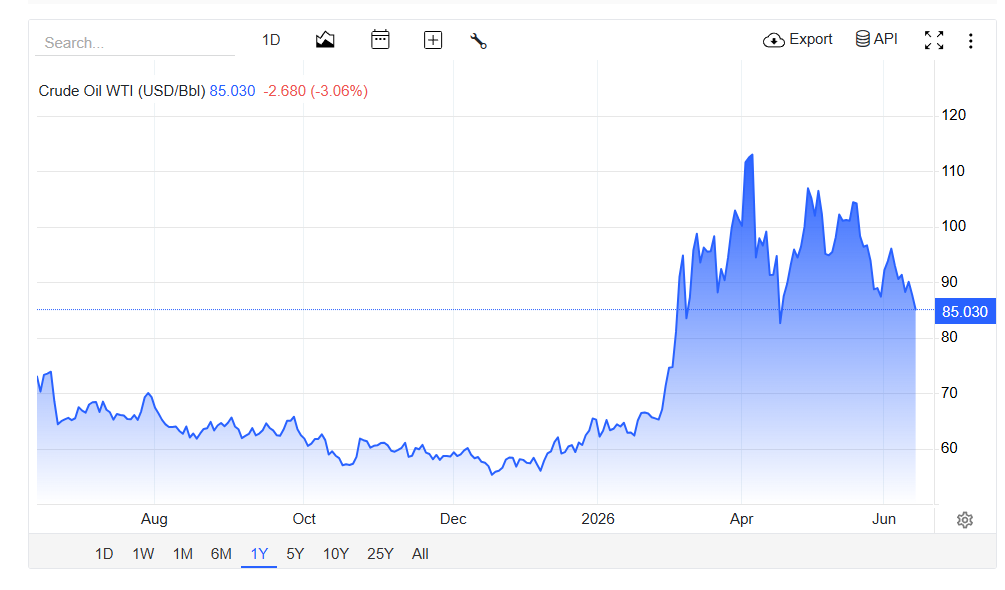Select the All time range
The height and width of the screenshot is (590, 1005).
[x=420, y=553]
